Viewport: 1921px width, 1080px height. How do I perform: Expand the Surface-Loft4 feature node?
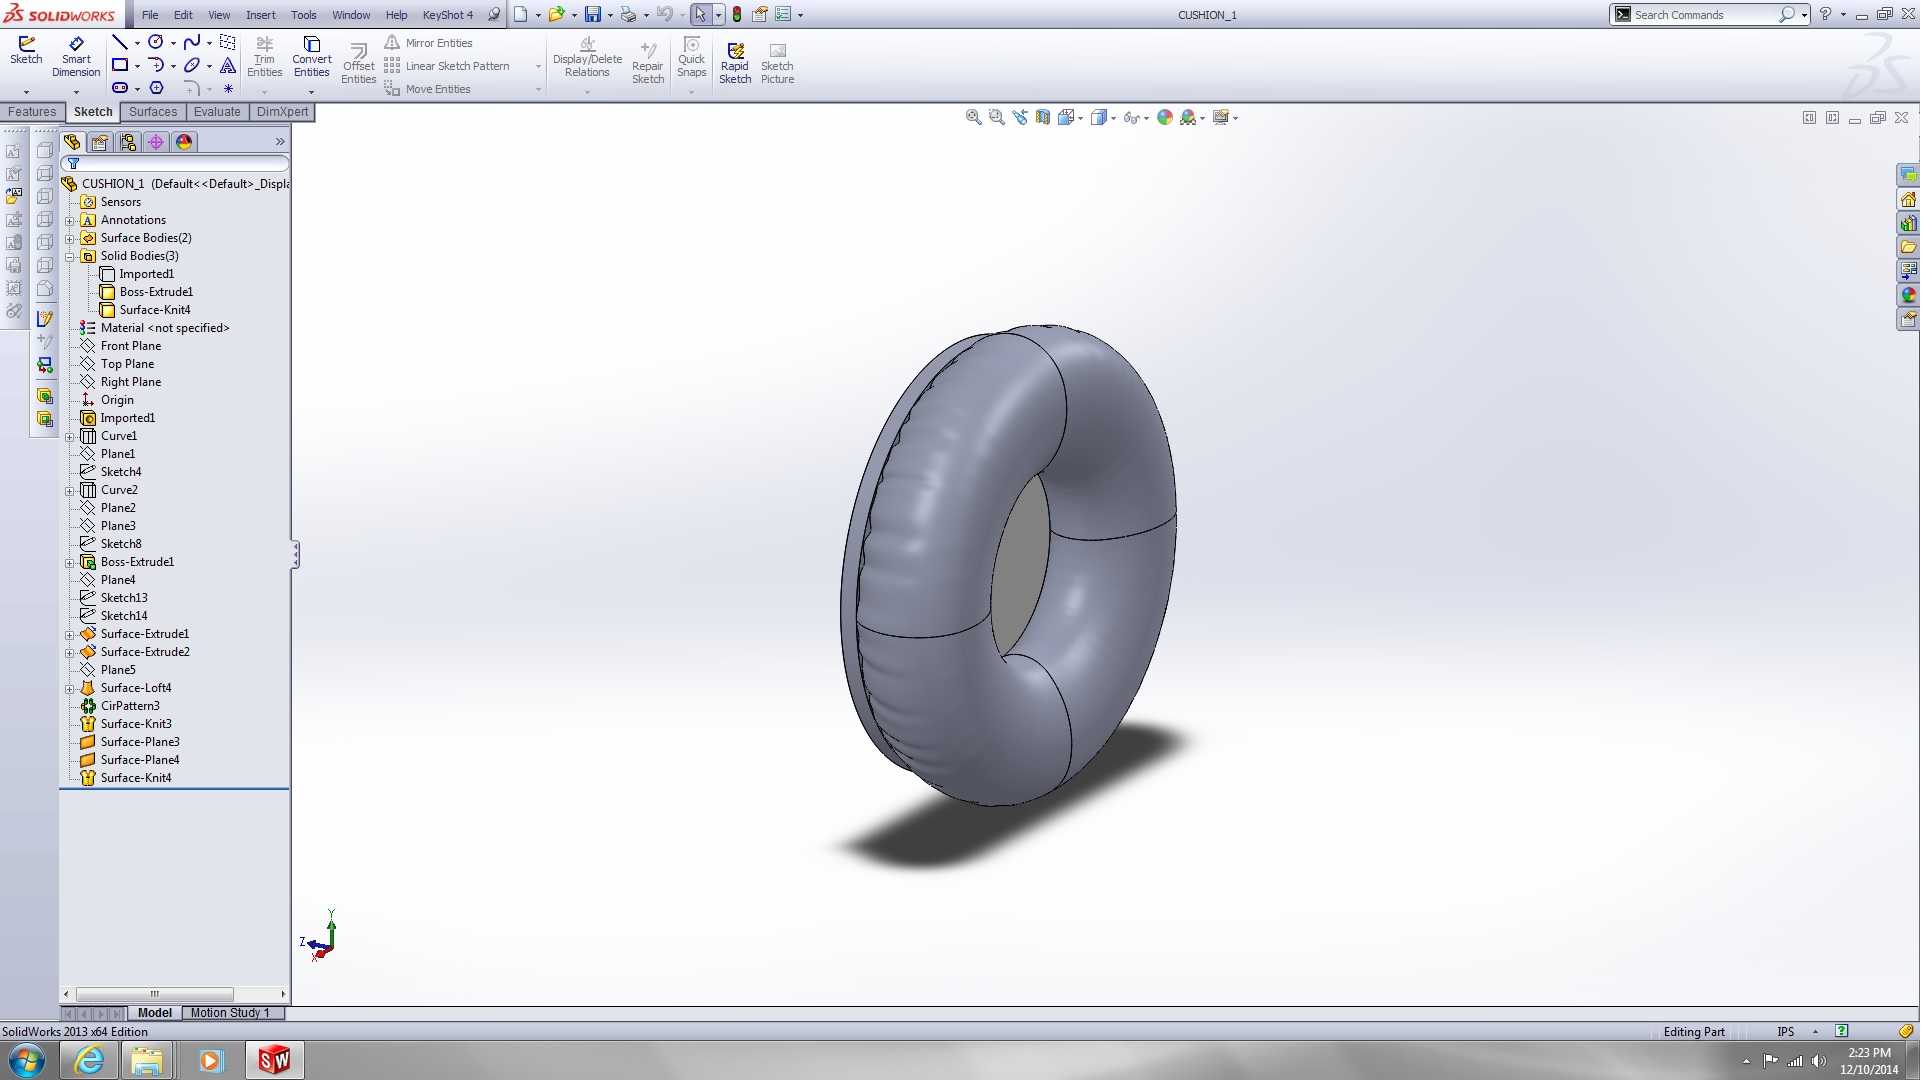pyautogui.click(x=70, y=688)
